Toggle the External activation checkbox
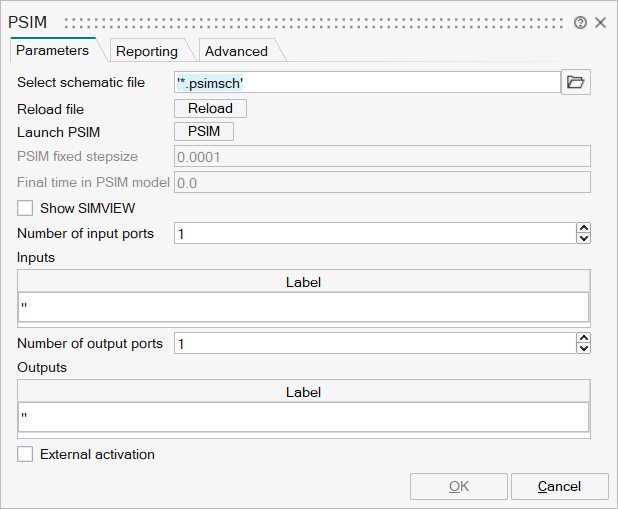Viewport: 618px width, 509px height. tap(26, 454)
